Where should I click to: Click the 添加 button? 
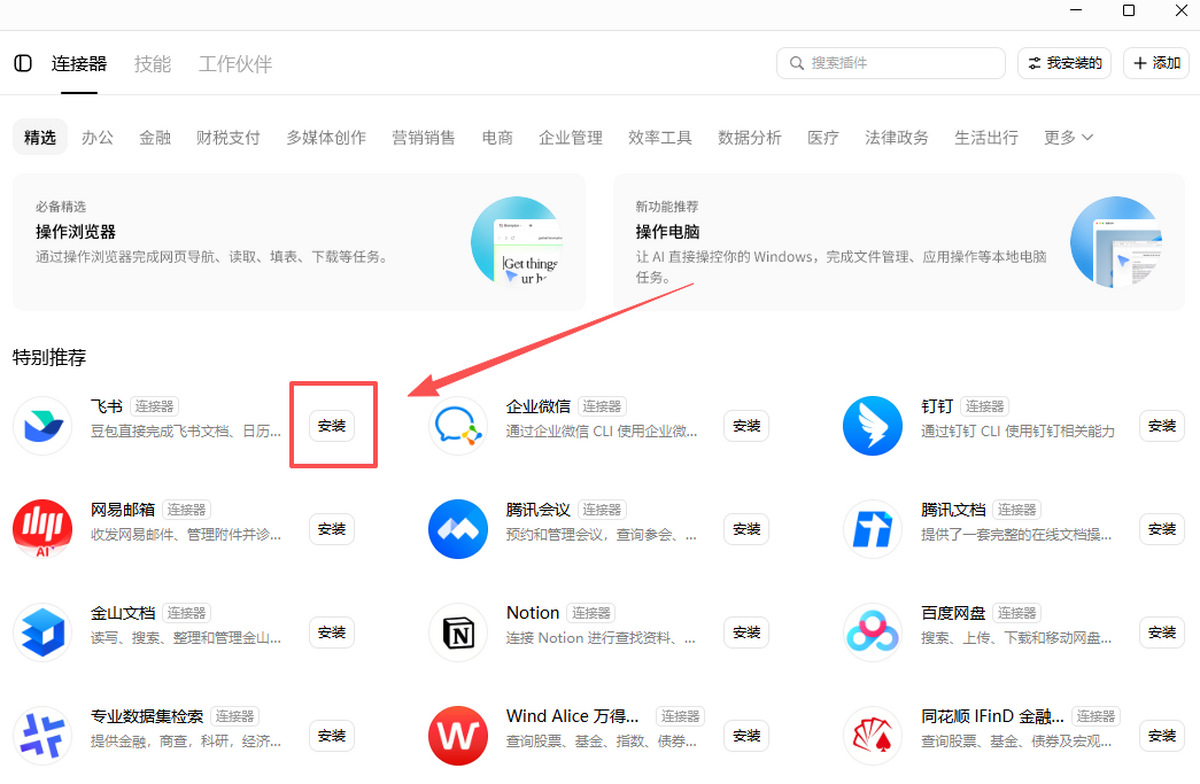[x=1156, y=63]
